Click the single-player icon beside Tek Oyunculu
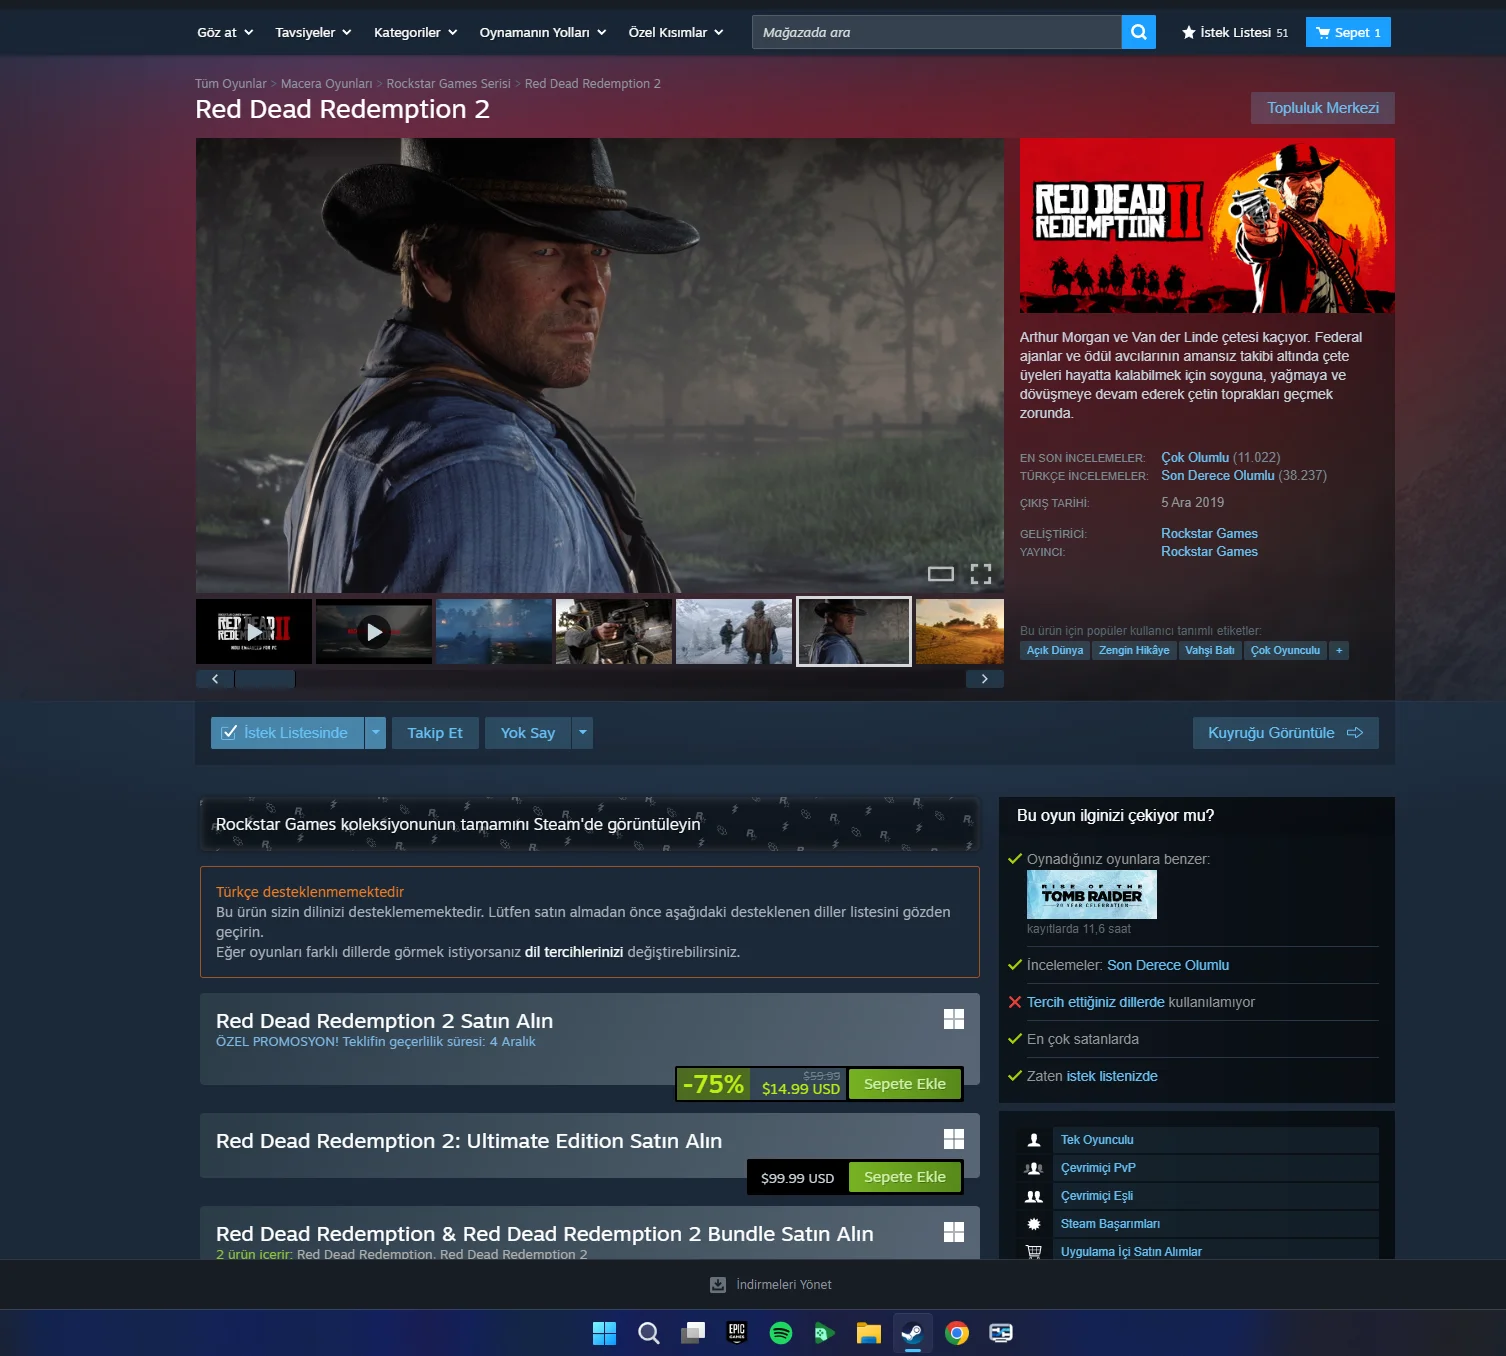 point(1034,1140)
